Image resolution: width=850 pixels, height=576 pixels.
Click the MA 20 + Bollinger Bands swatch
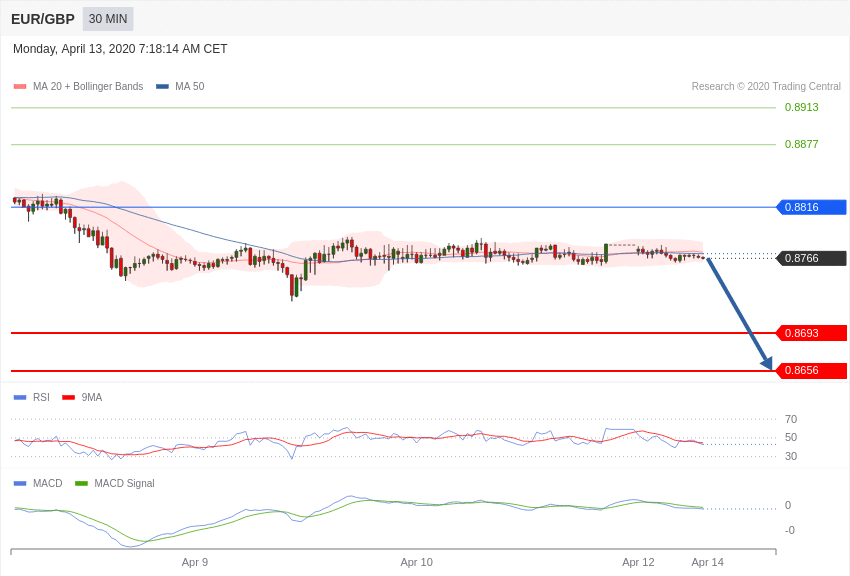click(20, 86)
